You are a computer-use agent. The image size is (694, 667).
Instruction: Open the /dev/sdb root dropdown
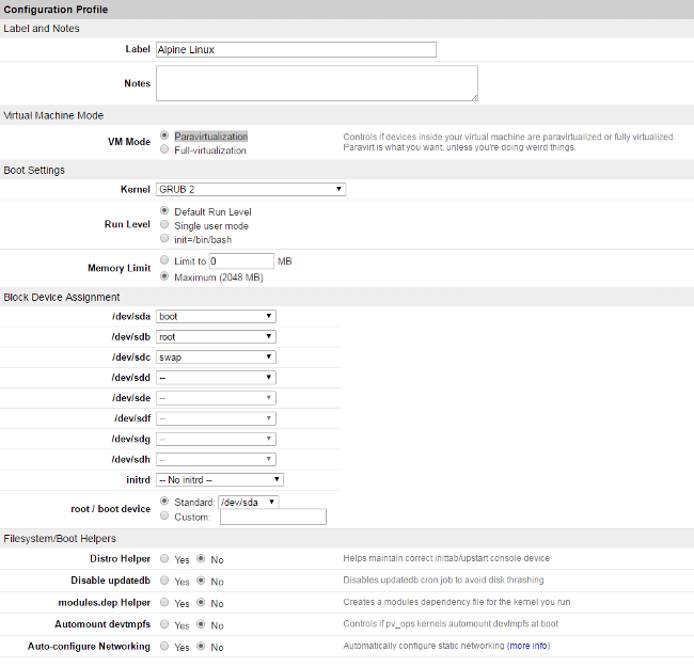[216, 337]
